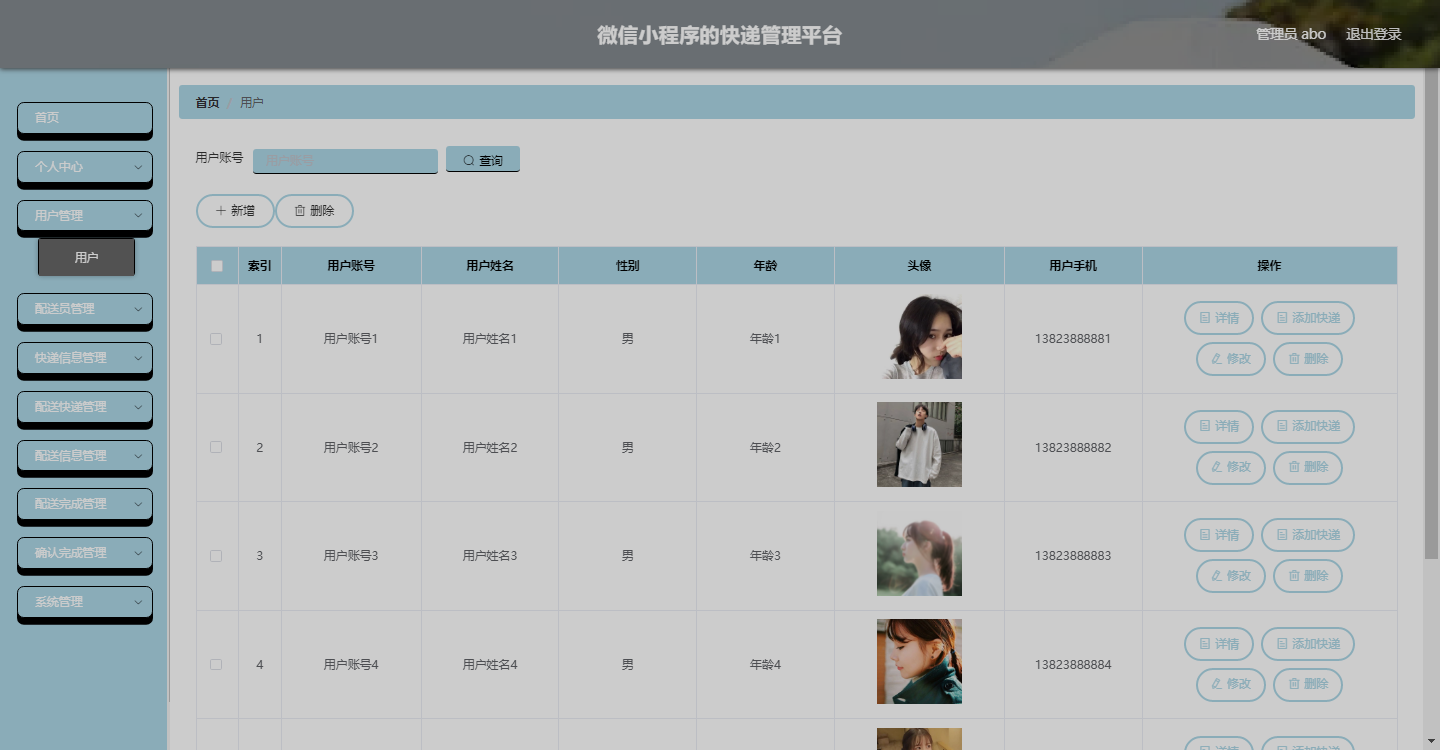
Task: Click the 用户姓名1 cell
Action: [490, 339]
